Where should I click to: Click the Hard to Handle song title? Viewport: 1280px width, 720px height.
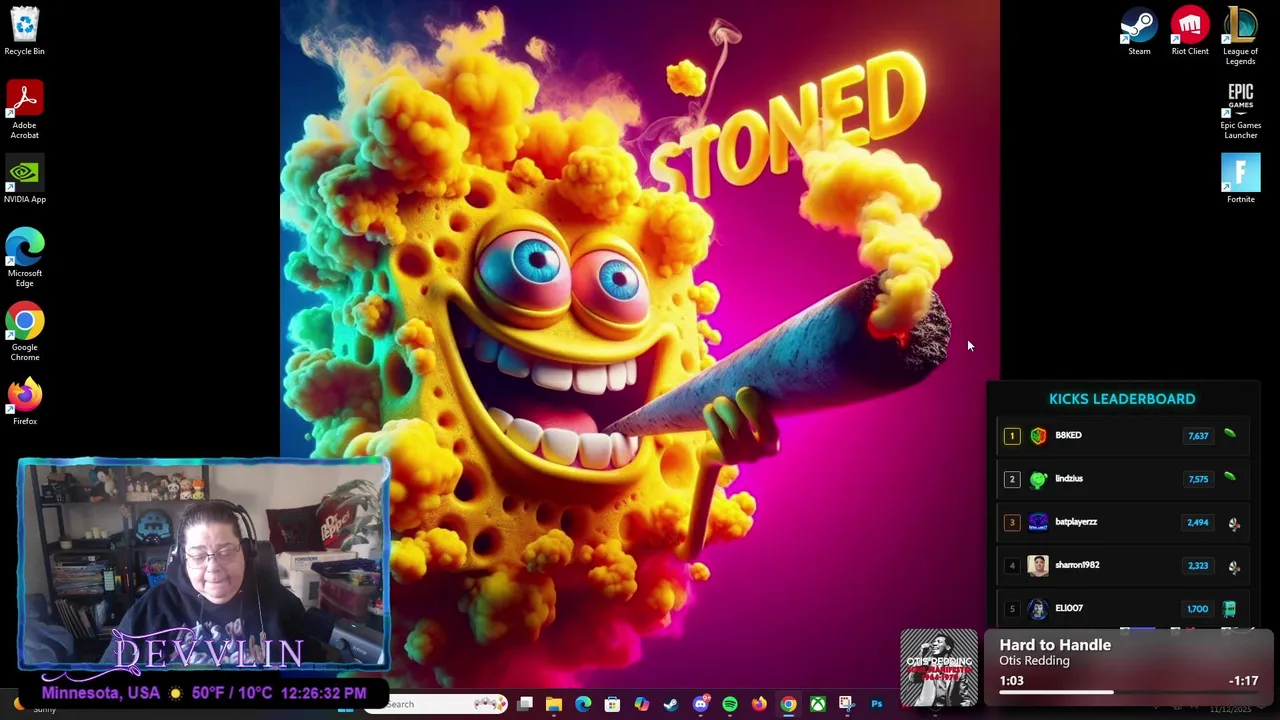tap(1055, 645)
